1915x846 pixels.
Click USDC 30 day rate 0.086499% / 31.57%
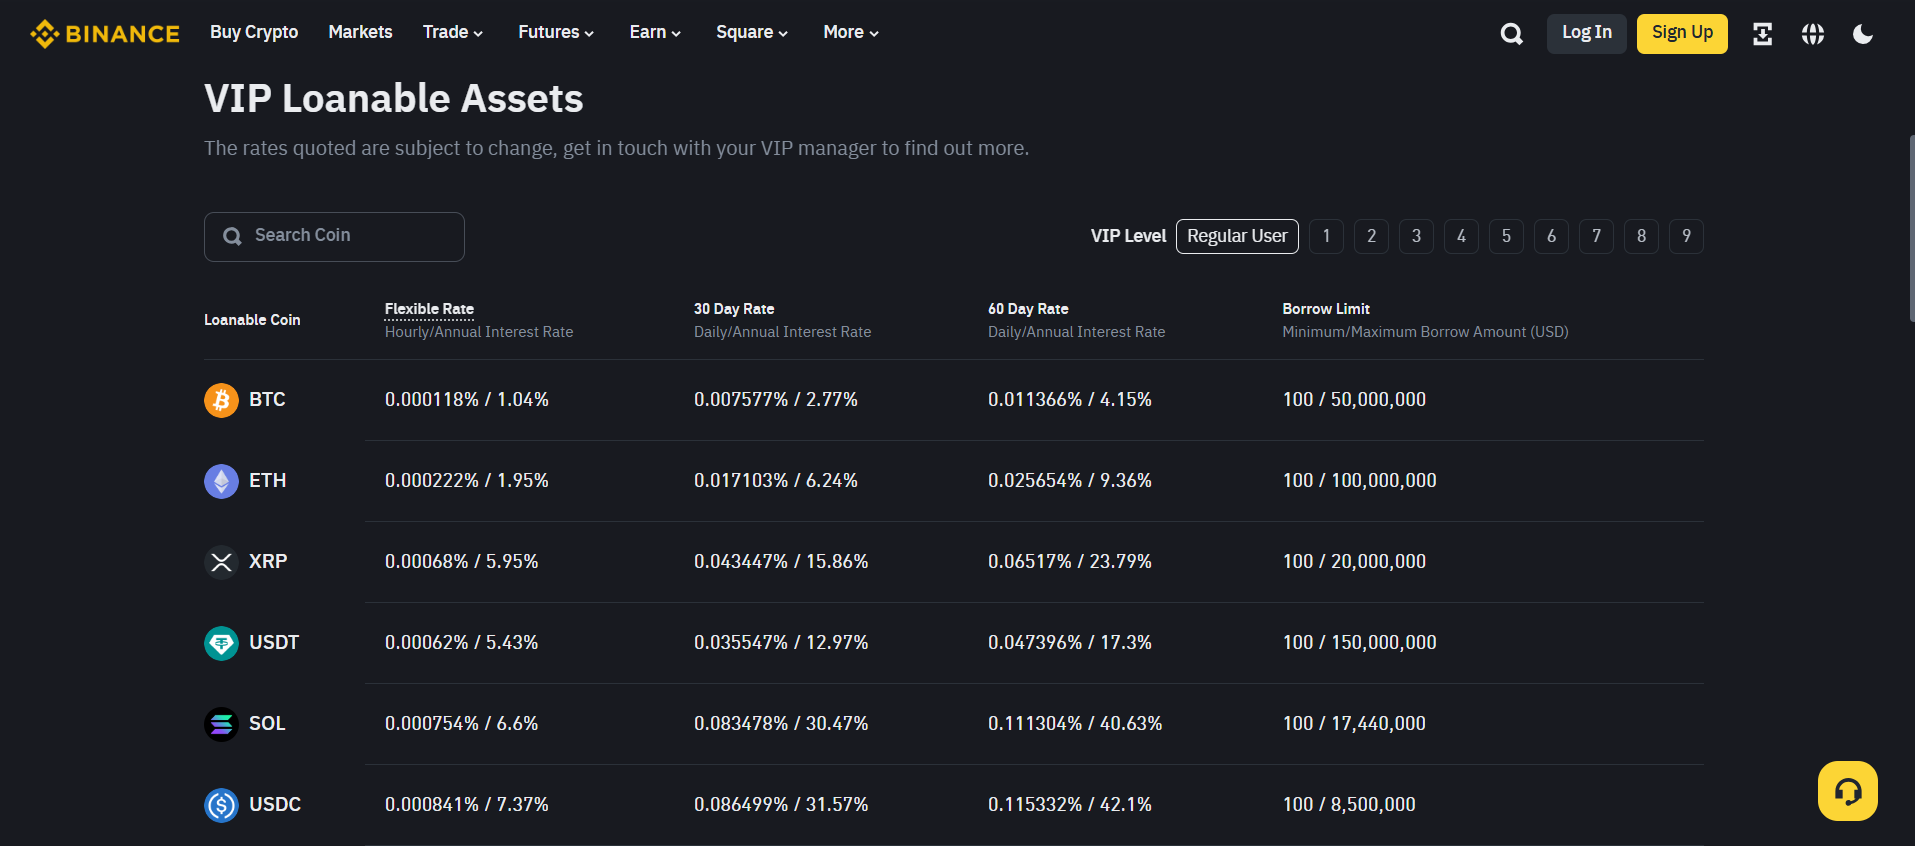pyautogui.click(x=781, y=805)
